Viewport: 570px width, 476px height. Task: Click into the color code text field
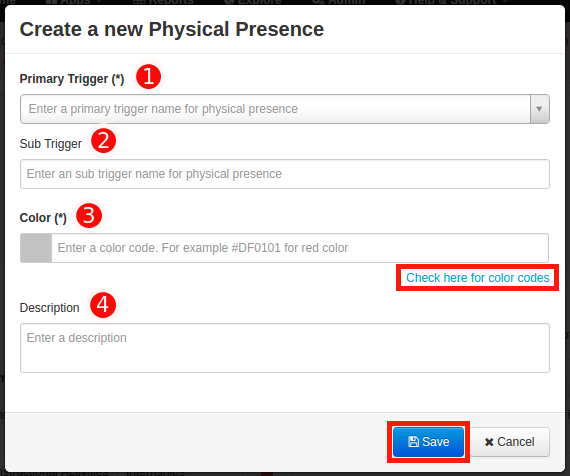click(300, 248)
